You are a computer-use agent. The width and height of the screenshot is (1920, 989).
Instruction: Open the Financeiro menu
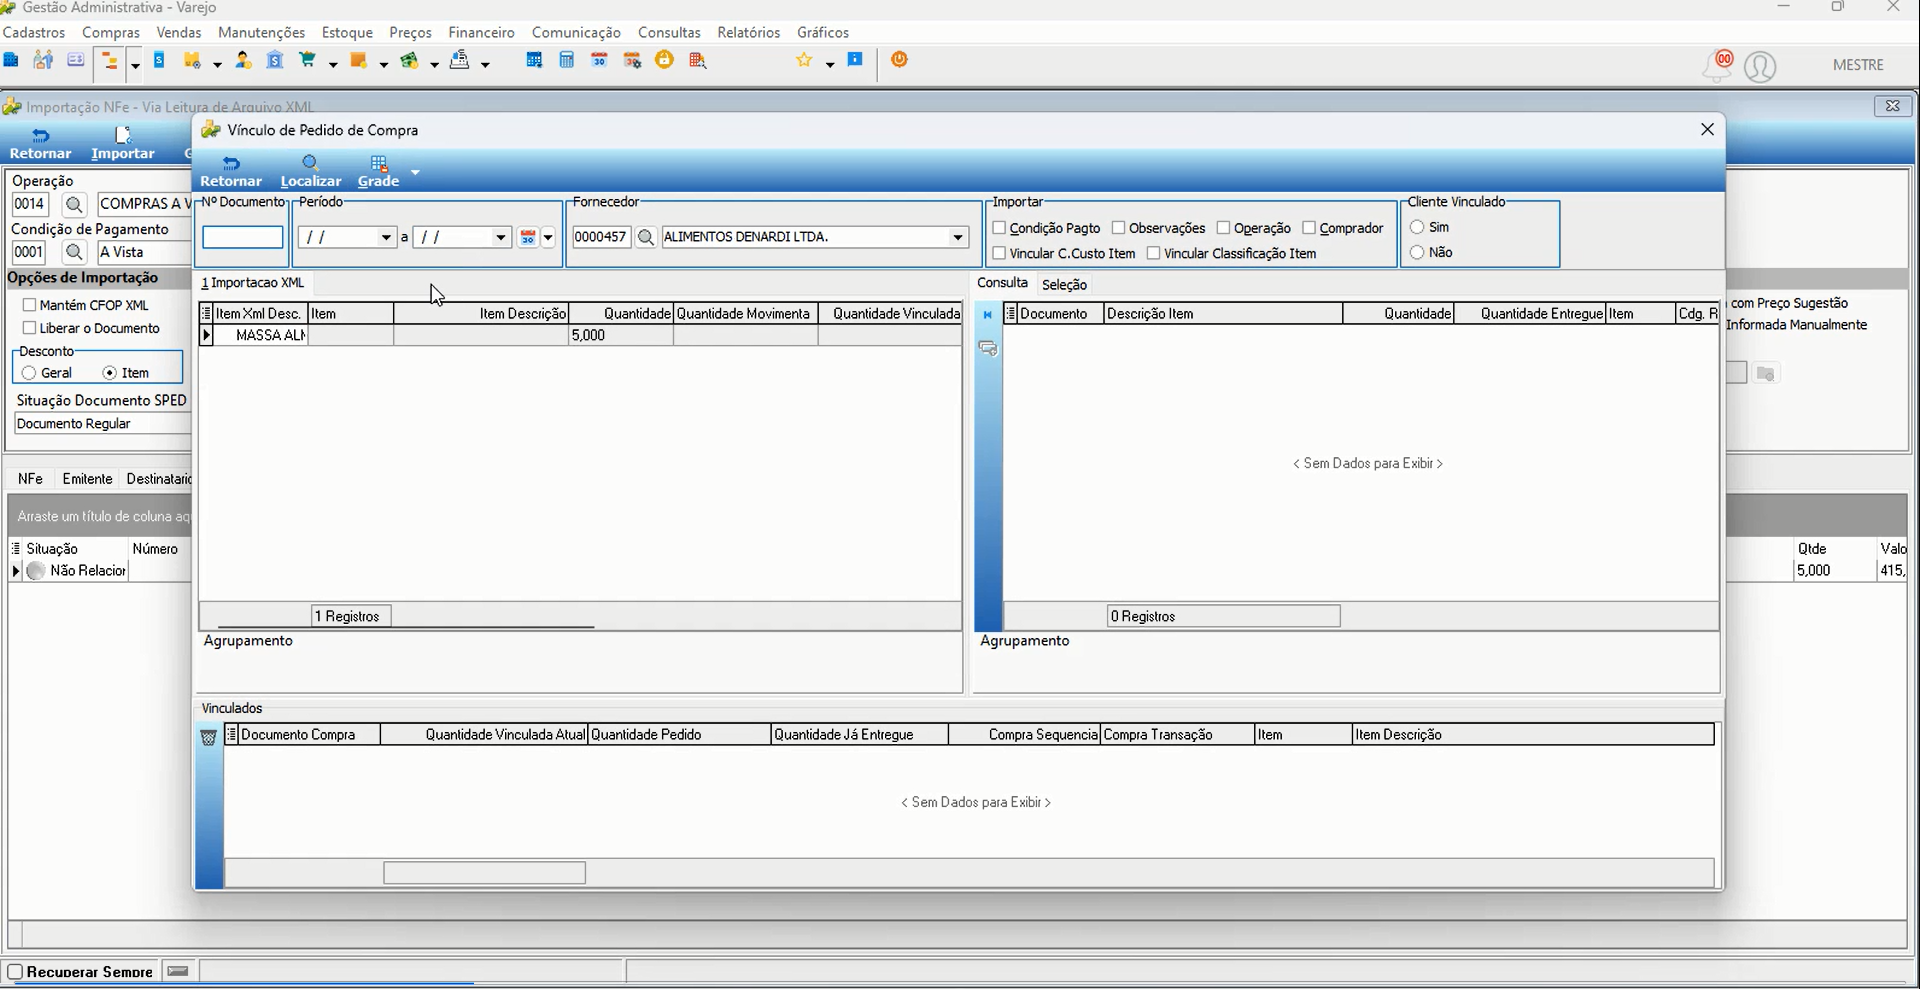(481, 32)
